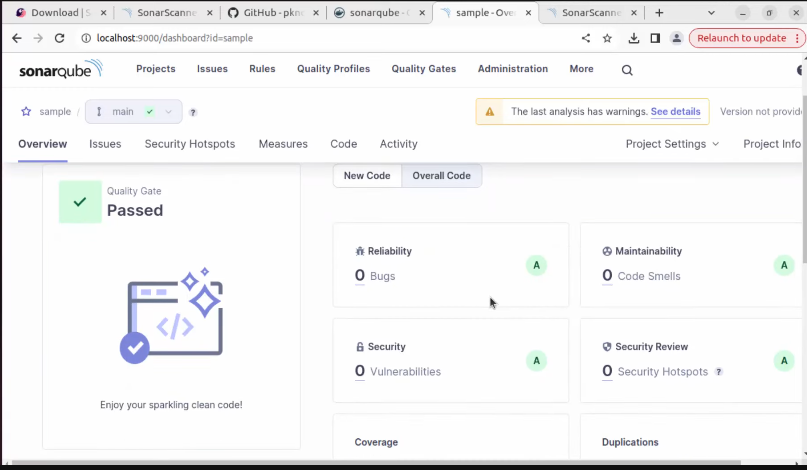Screen dimensions: 807x470
Task: Expand the More menu in navbar
Action: (x=581, y=69)
